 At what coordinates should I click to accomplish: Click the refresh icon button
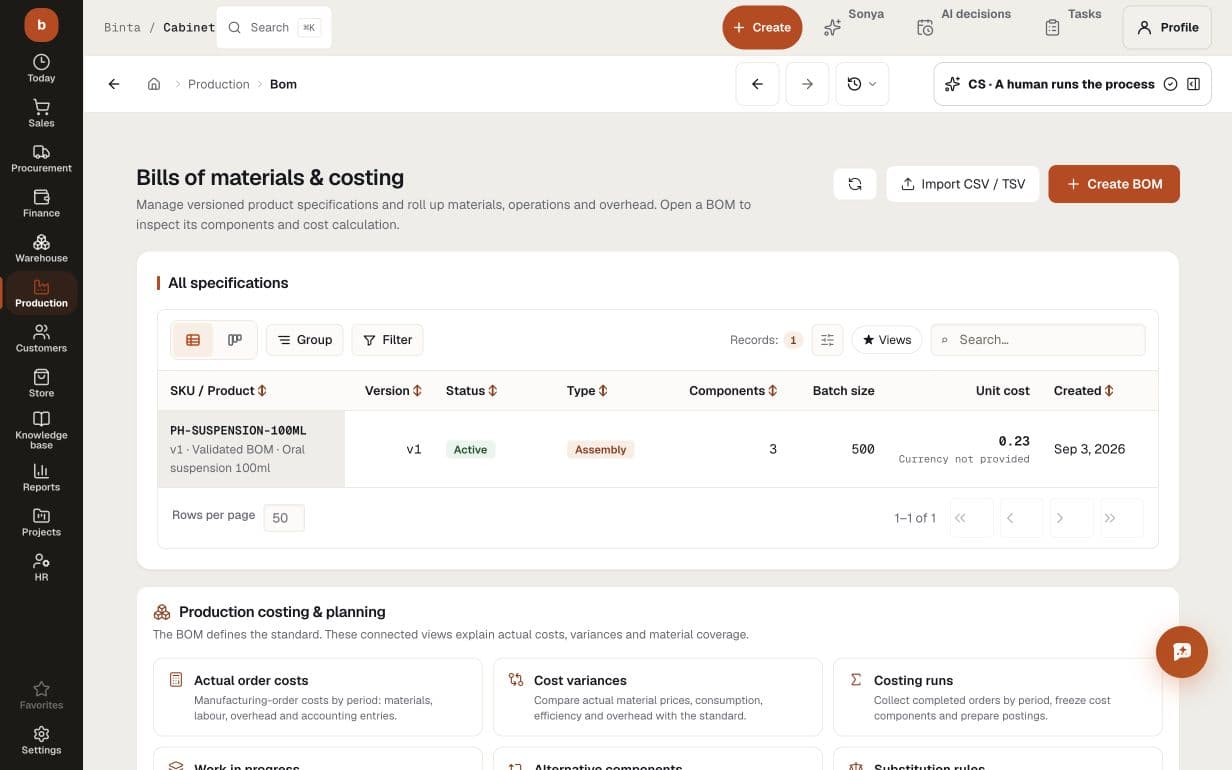(855, 184)
